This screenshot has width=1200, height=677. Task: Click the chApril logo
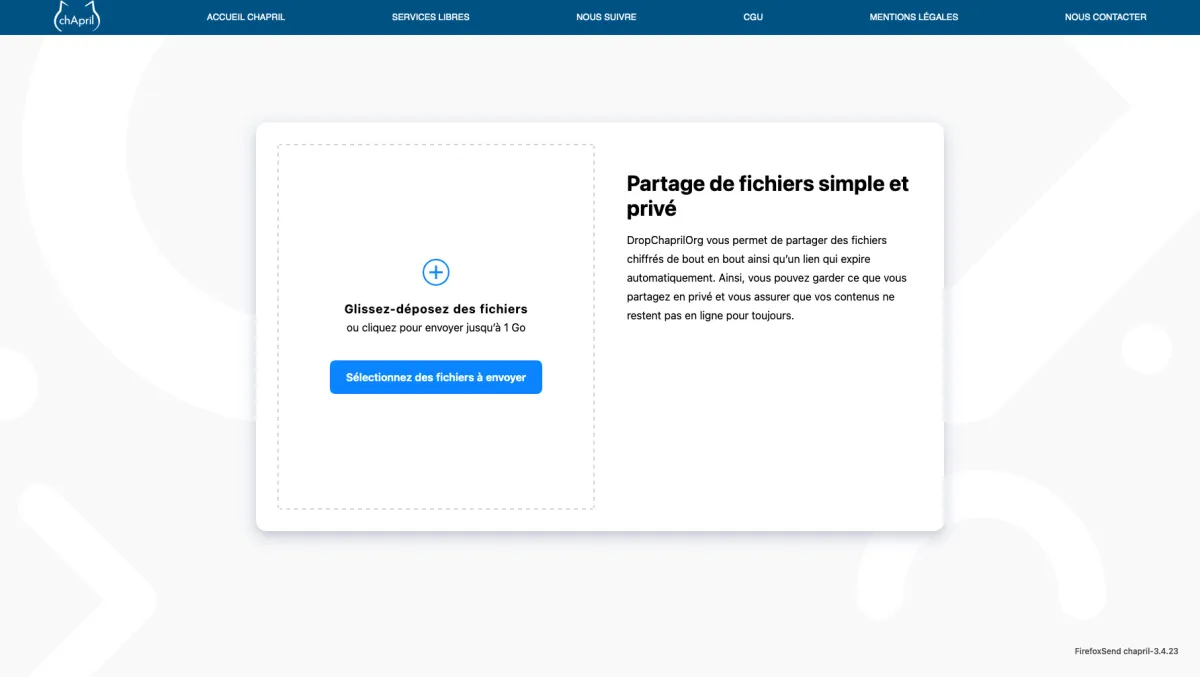77,17
